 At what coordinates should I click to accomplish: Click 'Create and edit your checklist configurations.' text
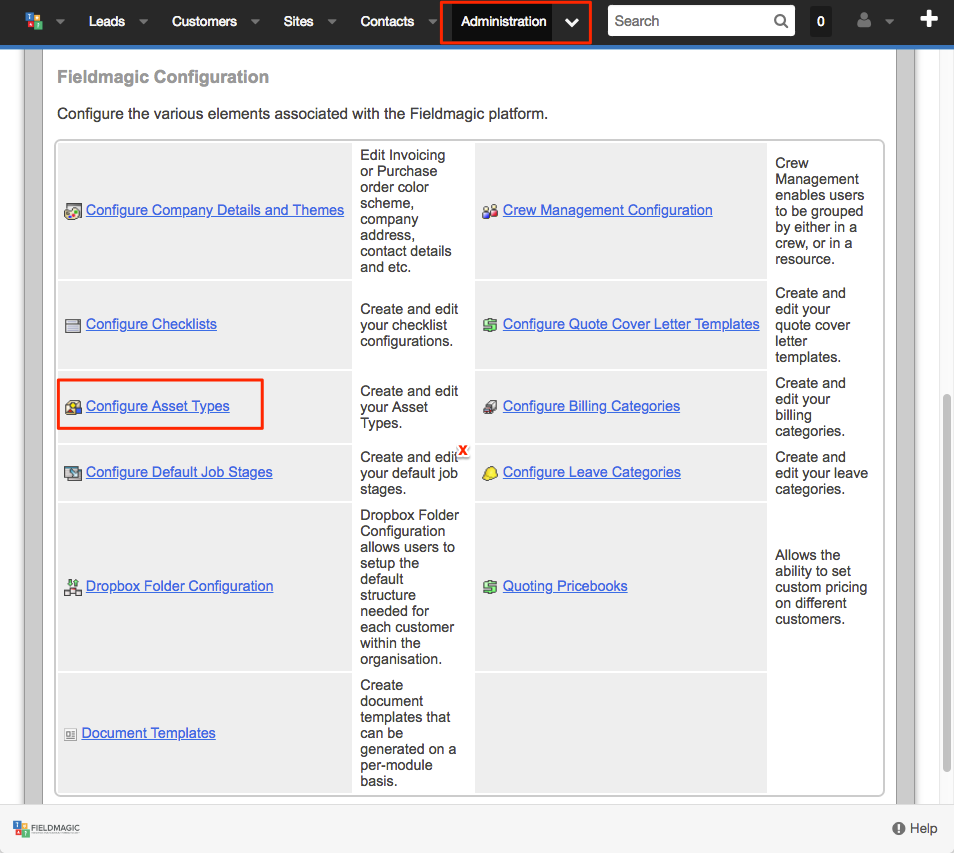409,325
